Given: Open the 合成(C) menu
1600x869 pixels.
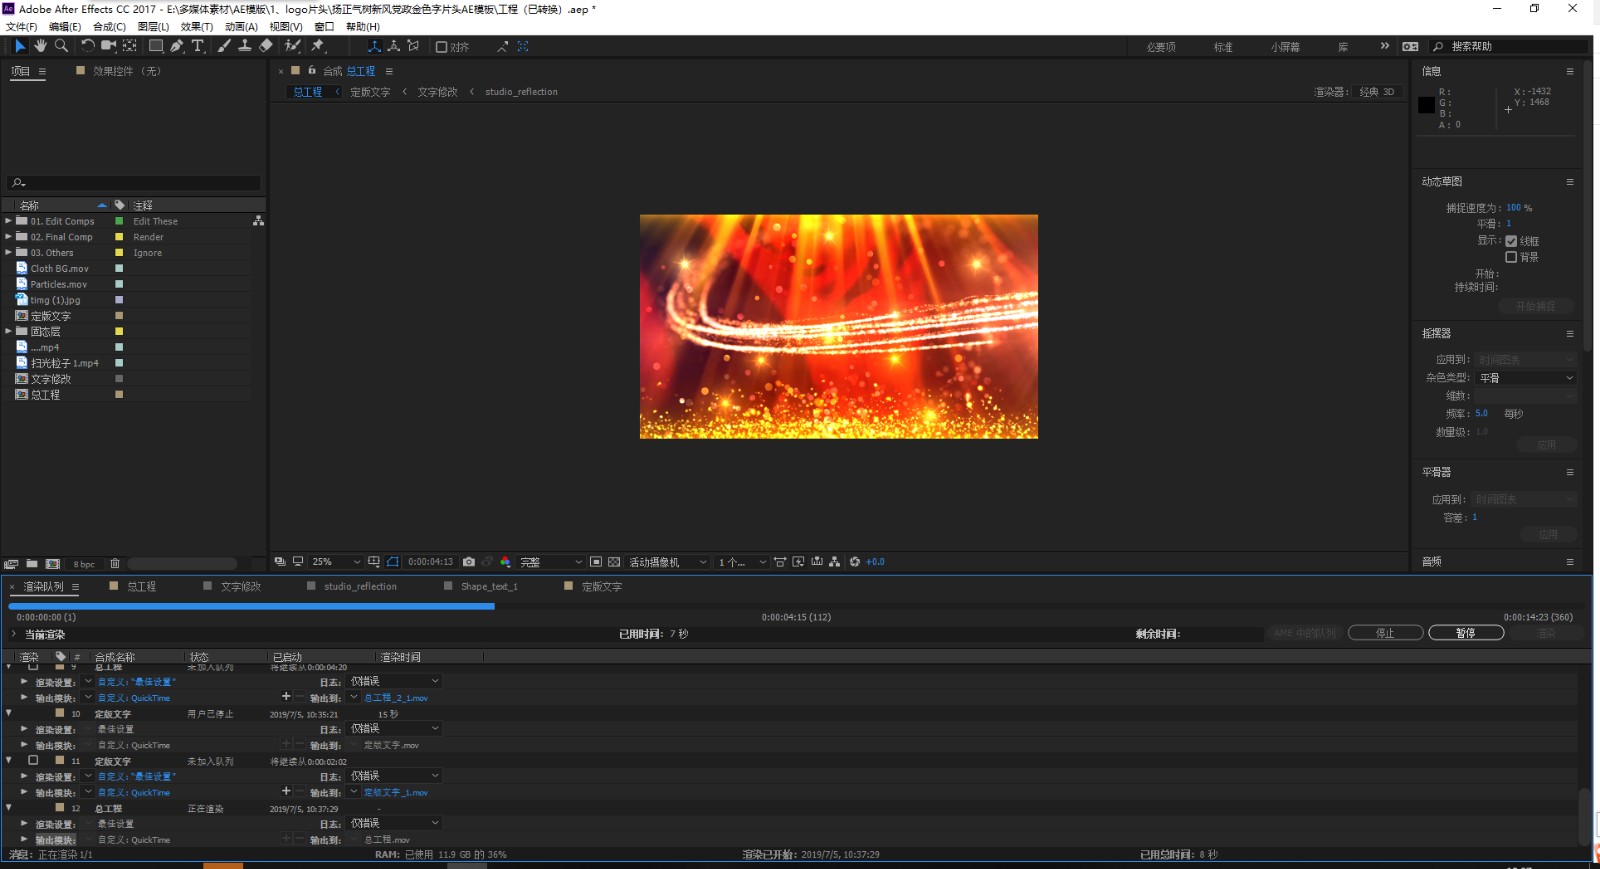Looking at the screenshot, I should click(x=109, y=27).
